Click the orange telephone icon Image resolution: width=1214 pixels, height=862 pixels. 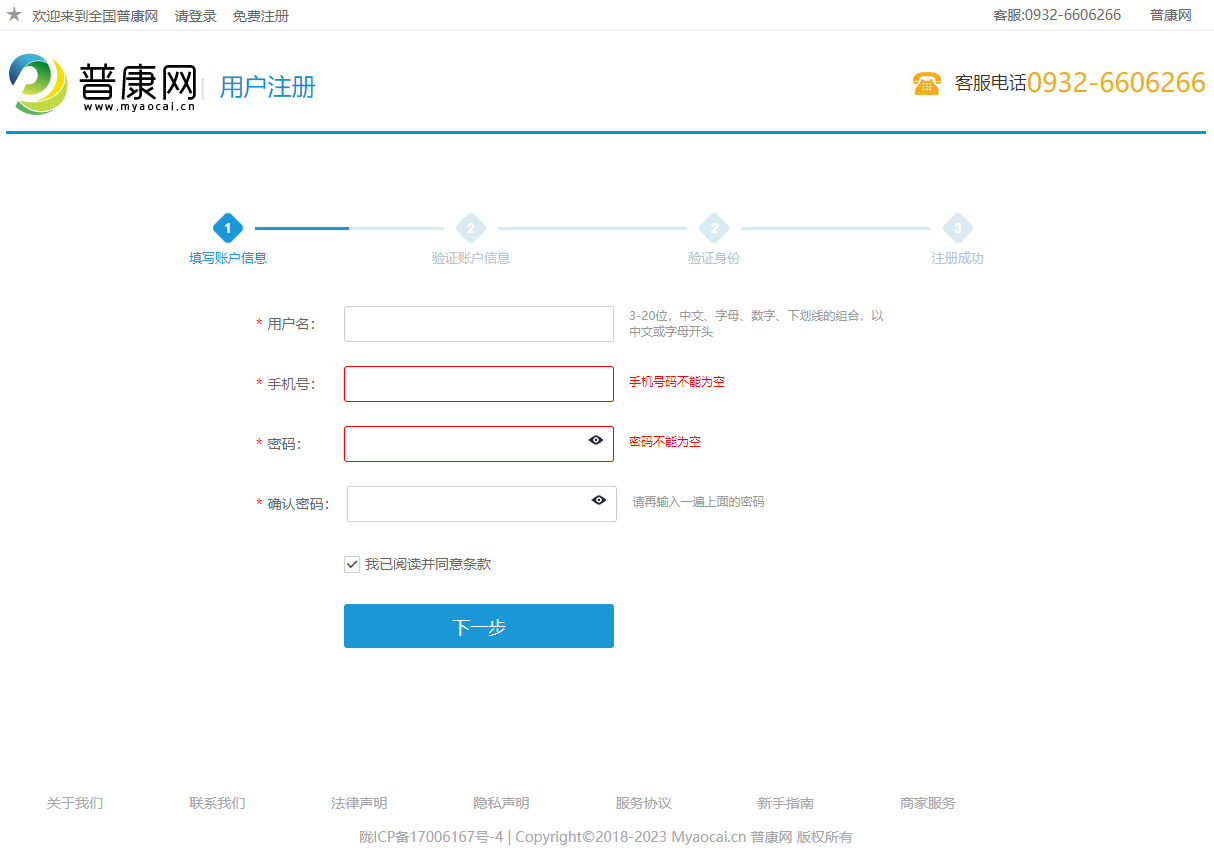pos(927,84)
